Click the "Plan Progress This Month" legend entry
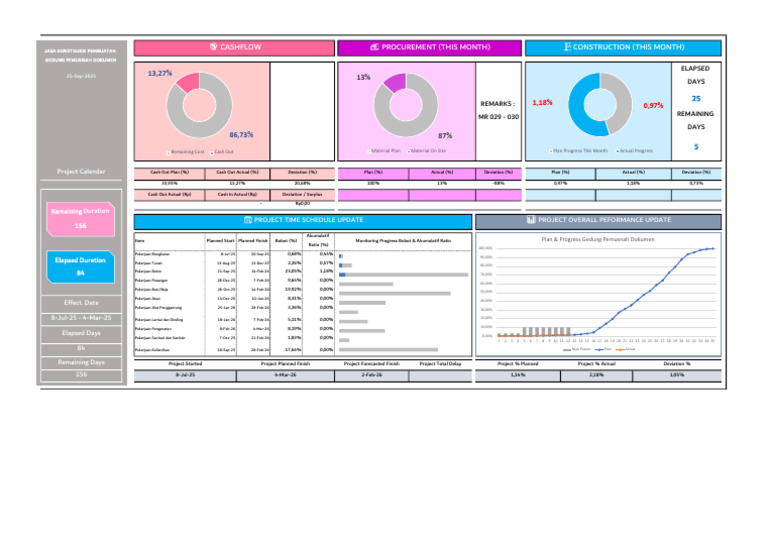 pos(578,151)
